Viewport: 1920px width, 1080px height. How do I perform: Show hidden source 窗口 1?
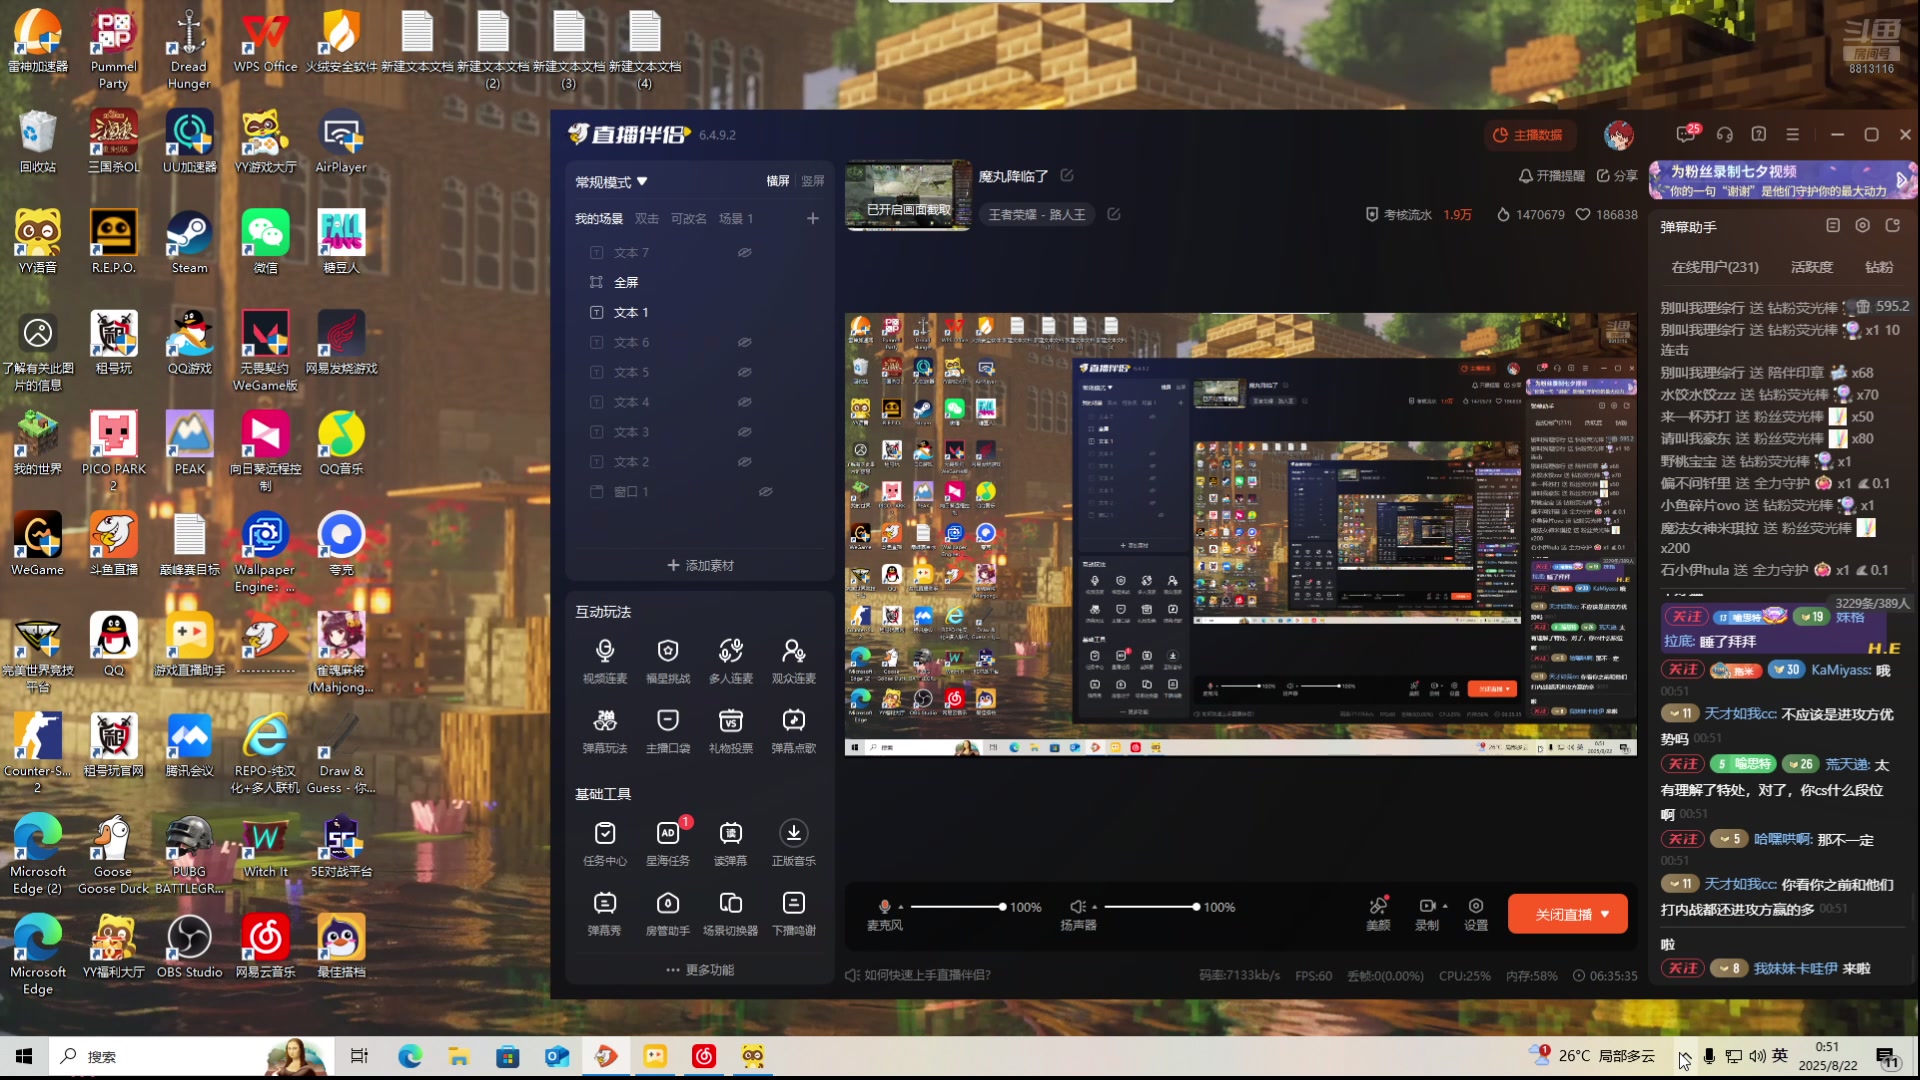(x=766, y=492)
